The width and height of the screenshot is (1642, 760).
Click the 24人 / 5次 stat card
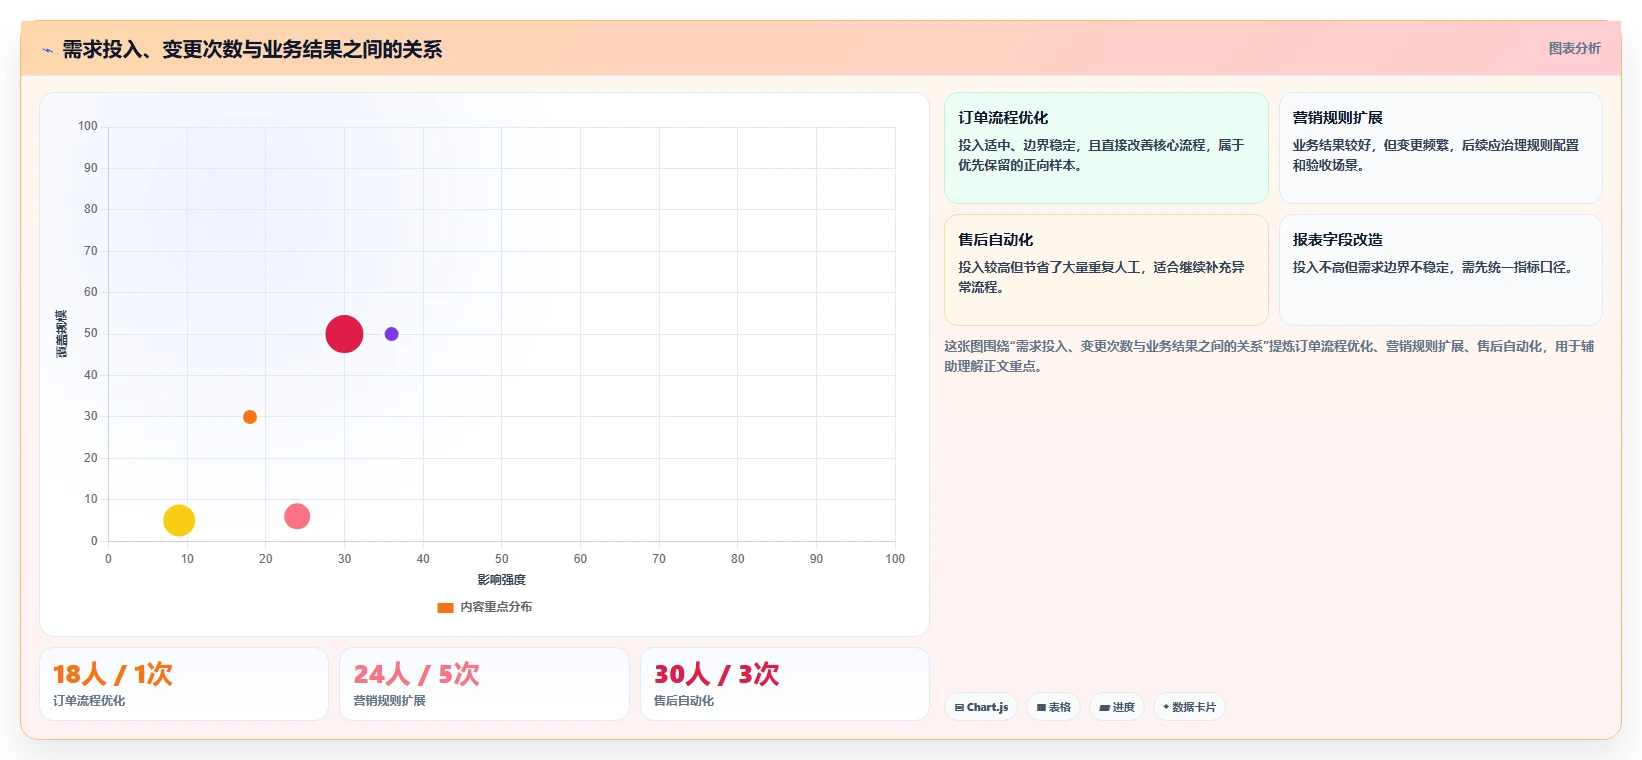pyautogui.click(x=484, y=684)
